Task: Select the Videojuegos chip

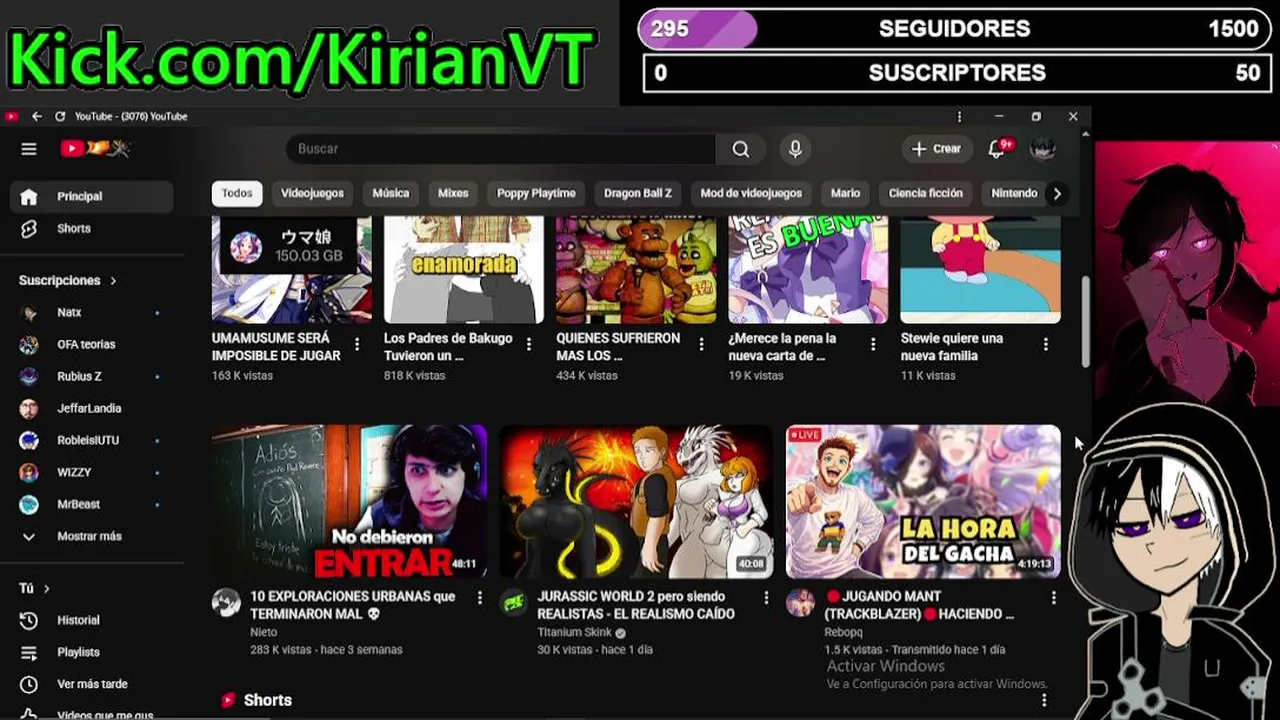Action: [x=312, y=193]
